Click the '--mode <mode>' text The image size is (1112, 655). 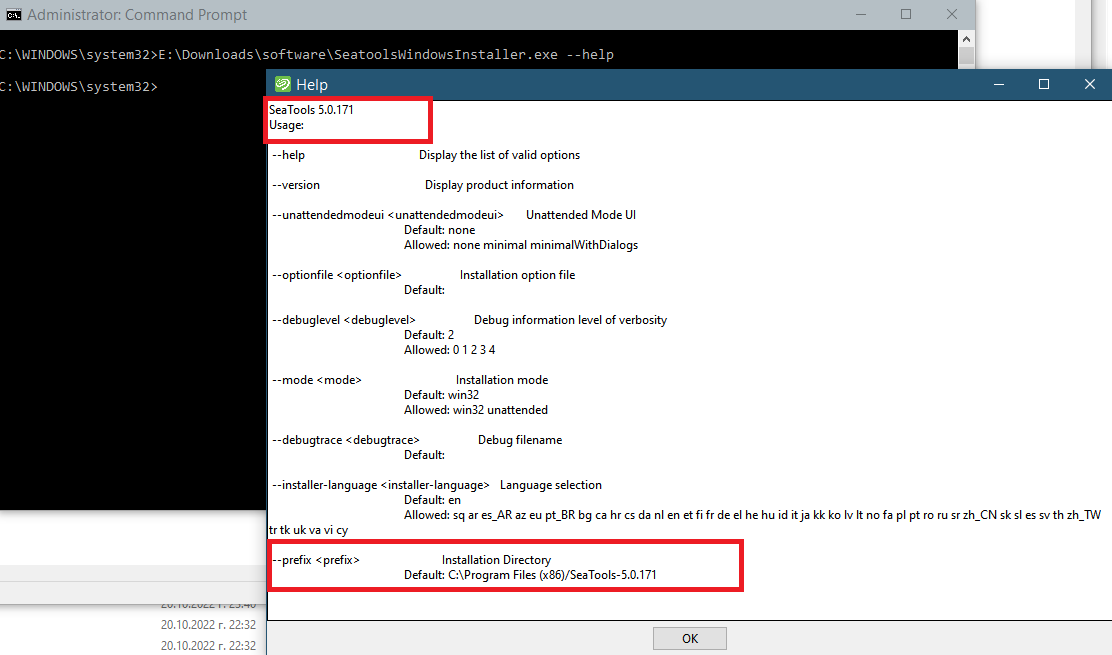(x=317, y=380)
